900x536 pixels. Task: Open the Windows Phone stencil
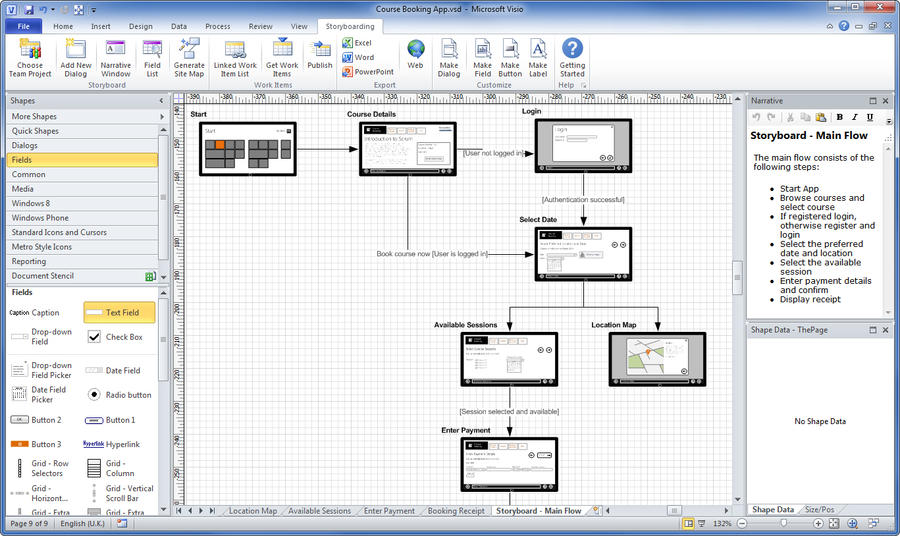[82, 217]
